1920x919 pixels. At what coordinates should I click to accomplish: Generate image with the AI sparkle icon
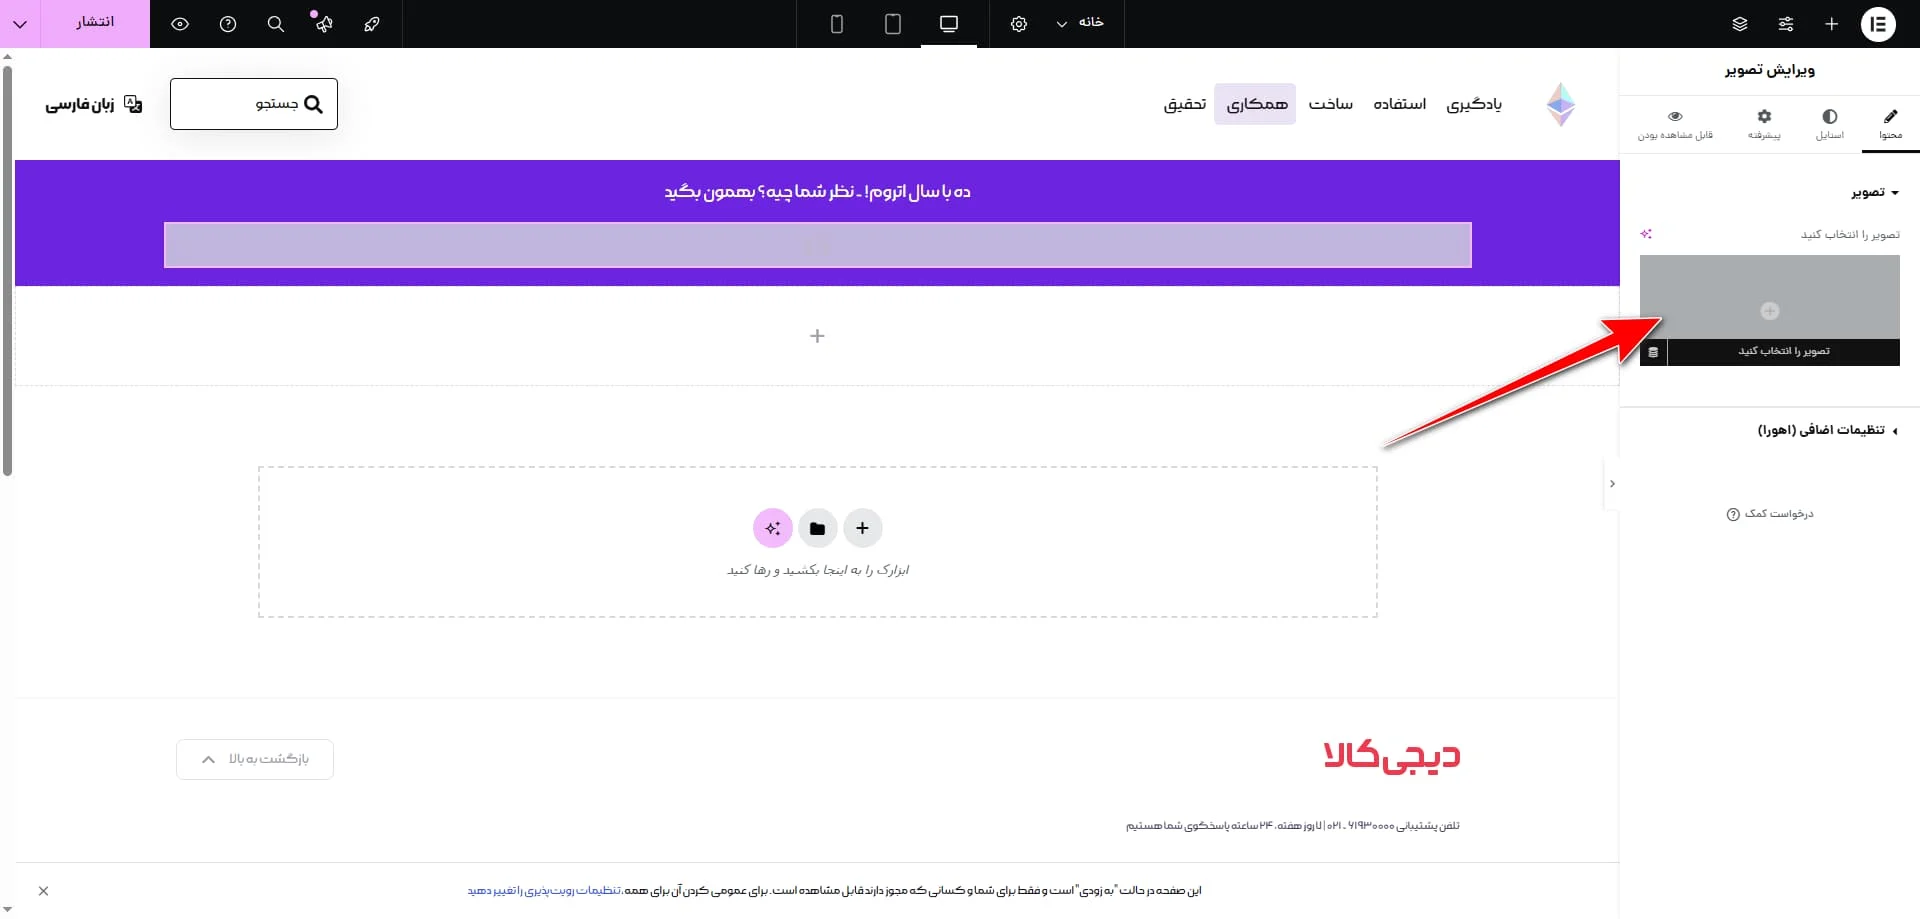point(772,528)
